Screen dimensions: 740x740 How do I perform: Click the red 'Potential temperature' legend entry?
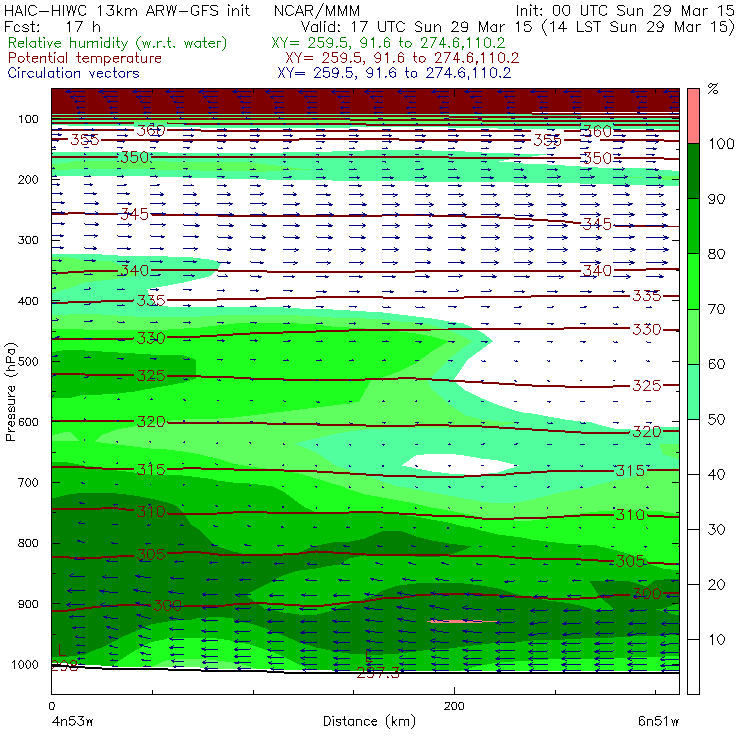pyautogui.click(x=85, y=58)
